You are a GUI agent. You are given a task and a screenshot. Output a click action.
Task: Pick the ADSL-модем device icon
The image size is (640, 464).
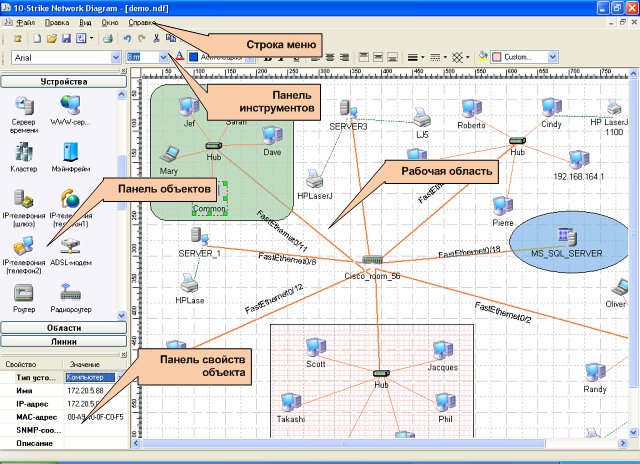[71, 244]
